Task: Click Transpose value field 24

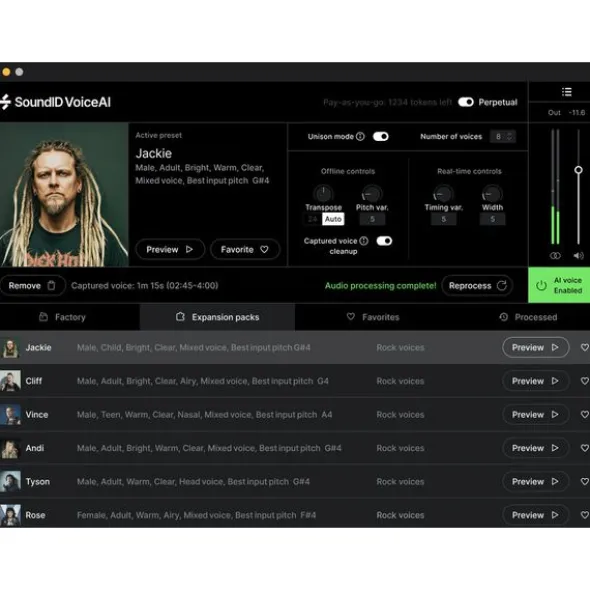Action: [x=313, y=219]
